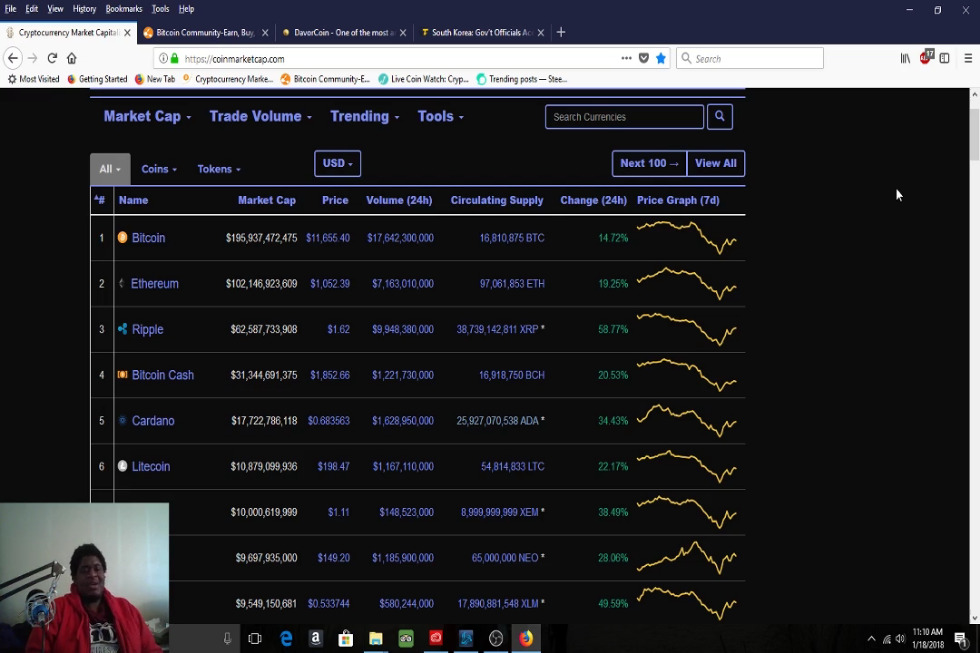Expand the Trending dropdown menu
This screenshot has height=653, width=980.
tap(364, 116)
